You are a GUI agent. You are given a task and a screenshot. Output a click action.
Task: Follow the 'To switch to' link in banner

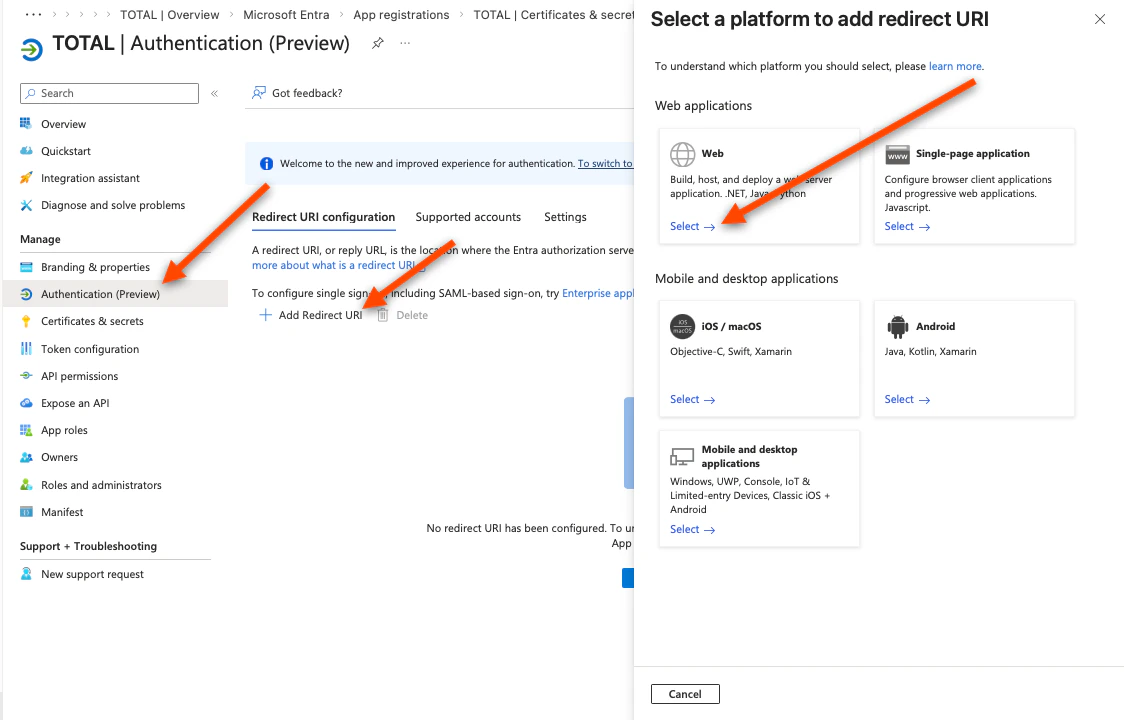605,164
